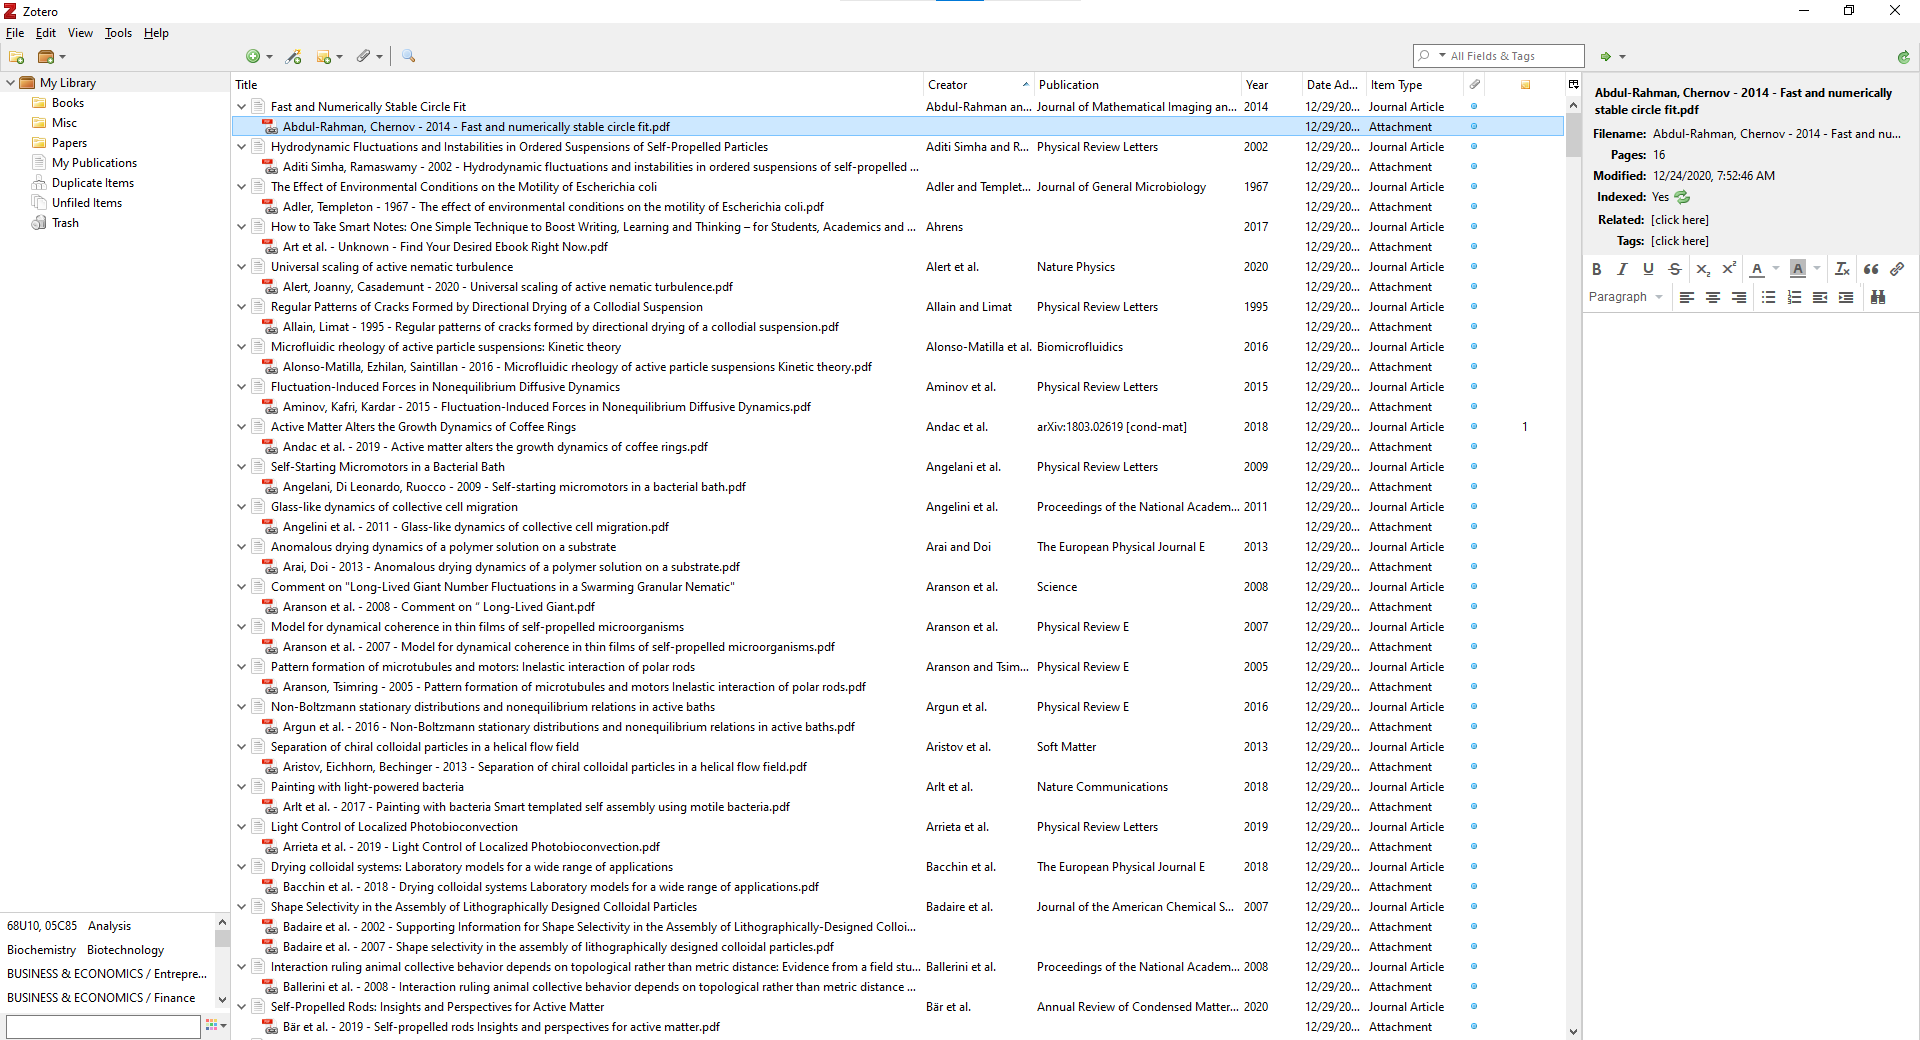Open the Locate menu dropdown arrow

coord(1622,57)
